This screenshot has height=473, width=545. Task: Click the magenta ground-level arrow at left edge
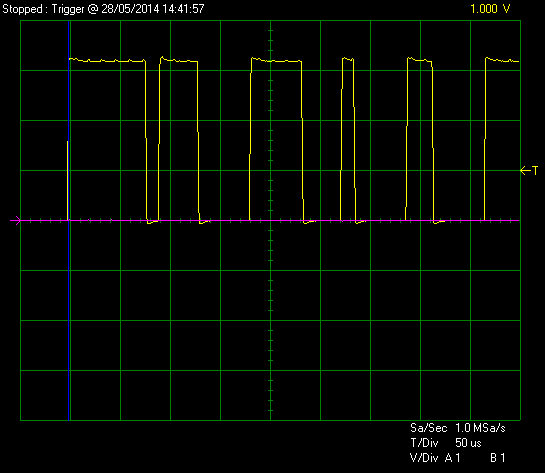(x=16, y=220)
